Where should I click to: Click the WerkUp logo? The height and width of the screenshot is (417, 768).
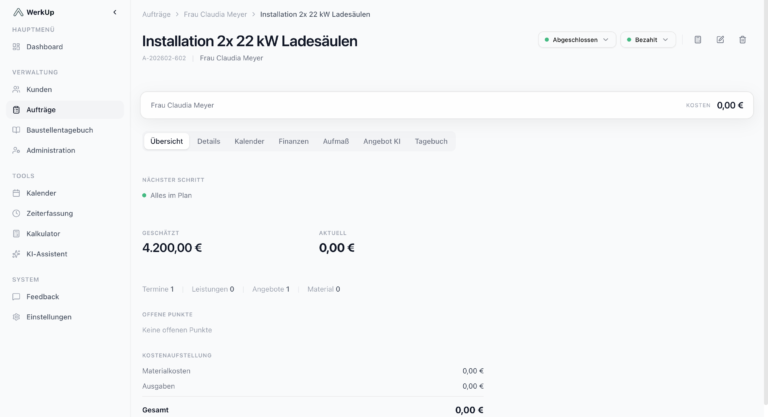pos(34,12)
